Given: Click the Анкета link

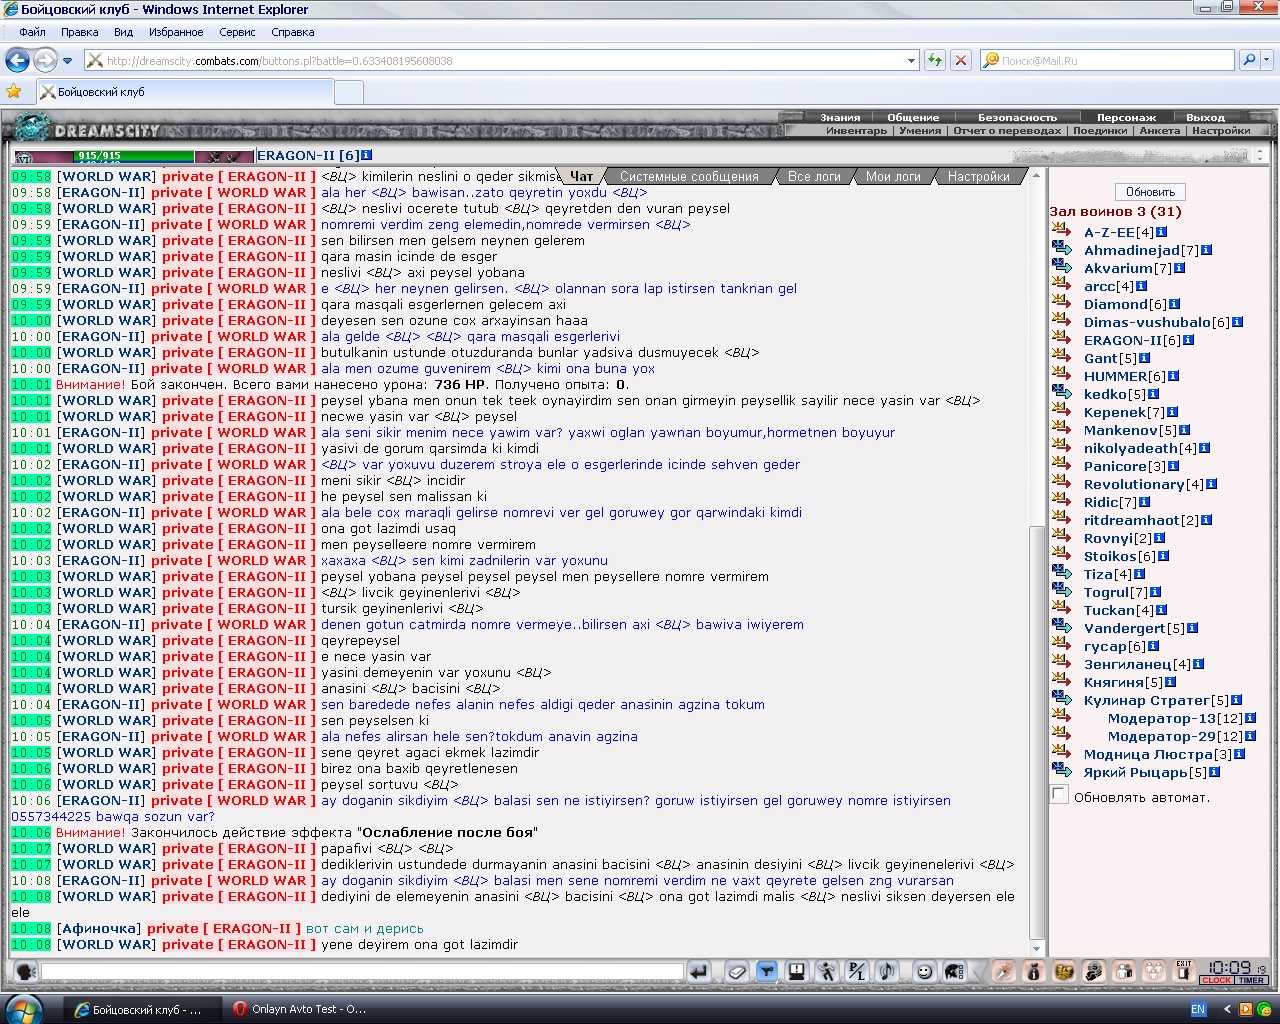Looking at the screenshot, I should [x=1159, y=130].
